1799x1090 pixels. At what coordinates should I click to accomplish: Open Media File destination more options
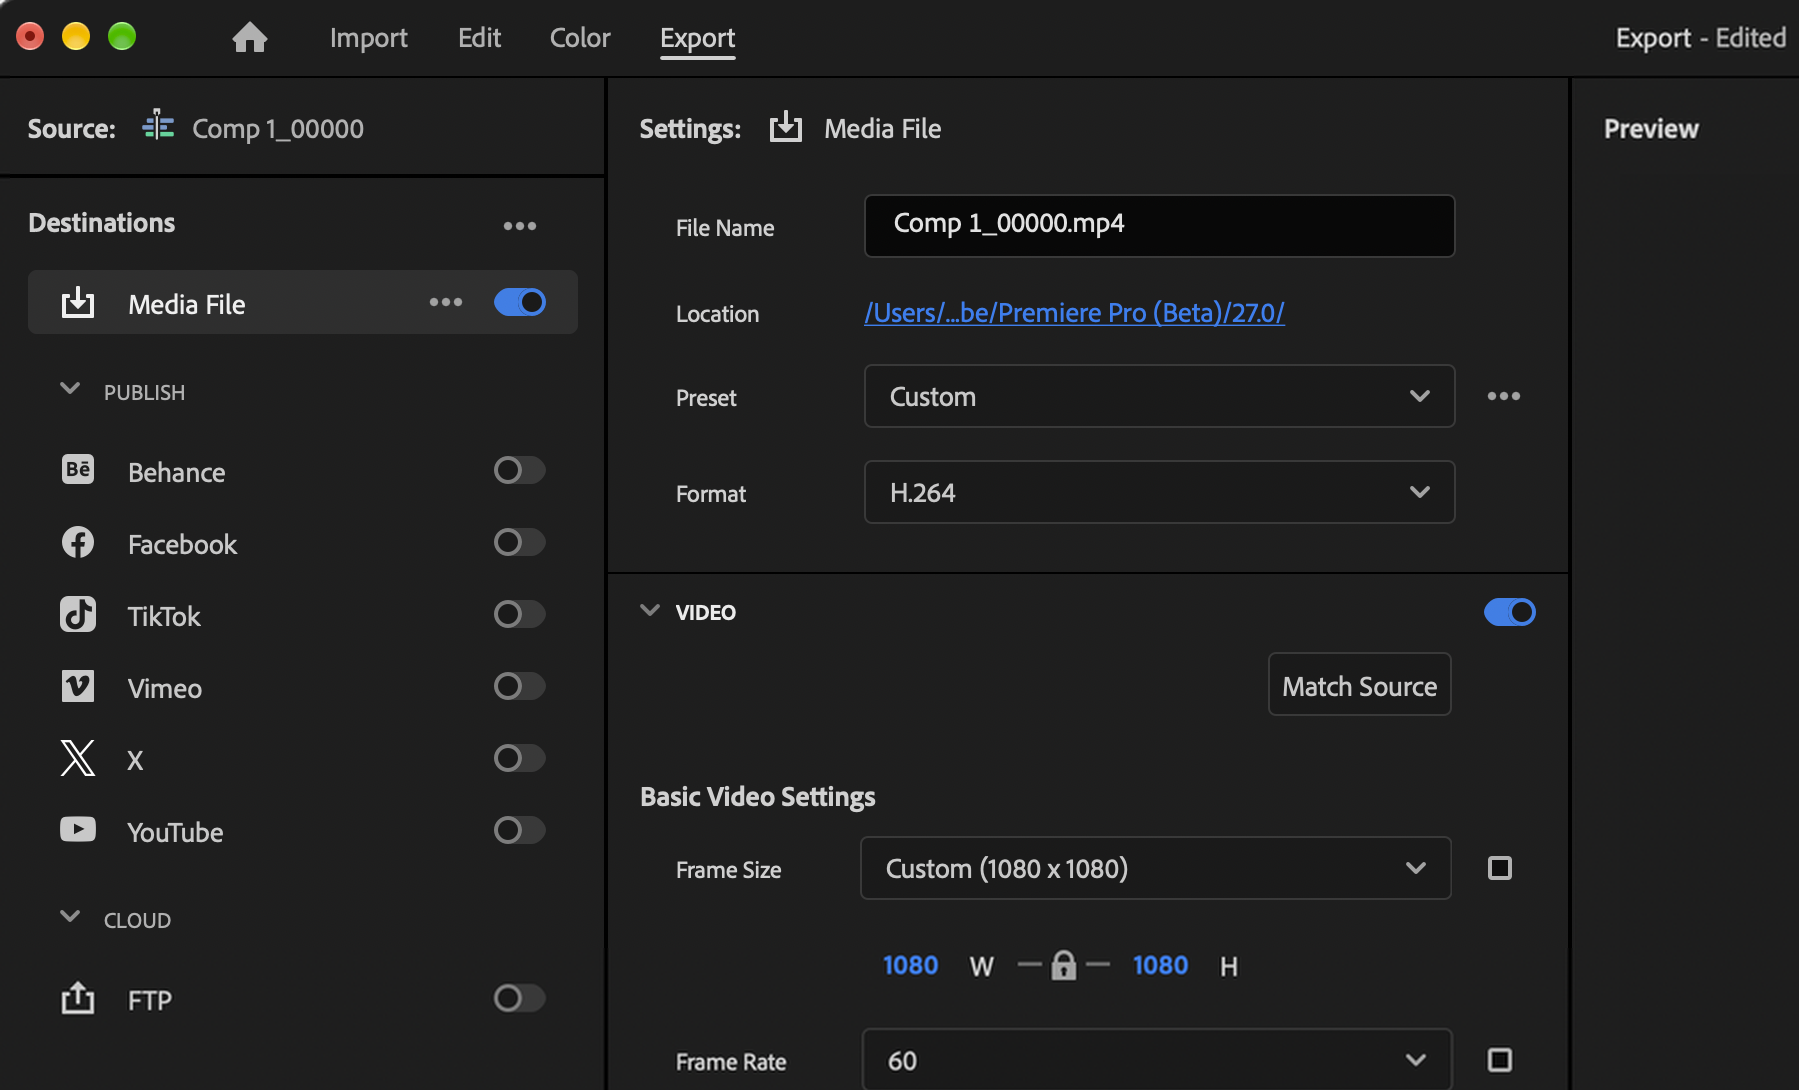(x=446, y=302)
